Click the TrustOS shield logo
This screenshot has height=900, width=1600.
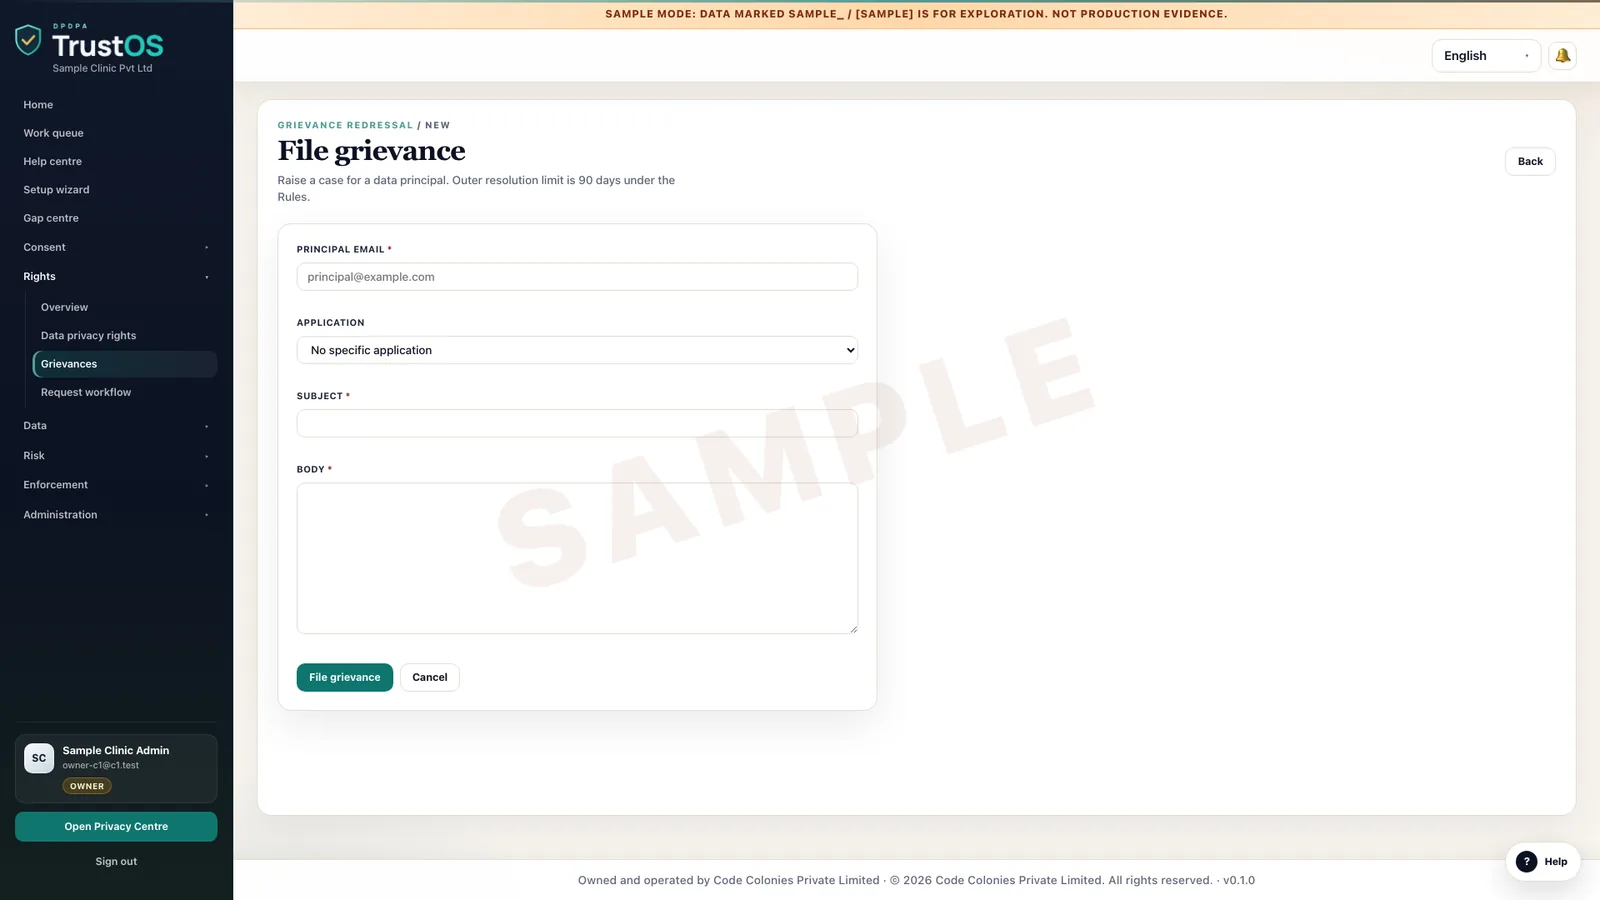(x=28, y=40)
